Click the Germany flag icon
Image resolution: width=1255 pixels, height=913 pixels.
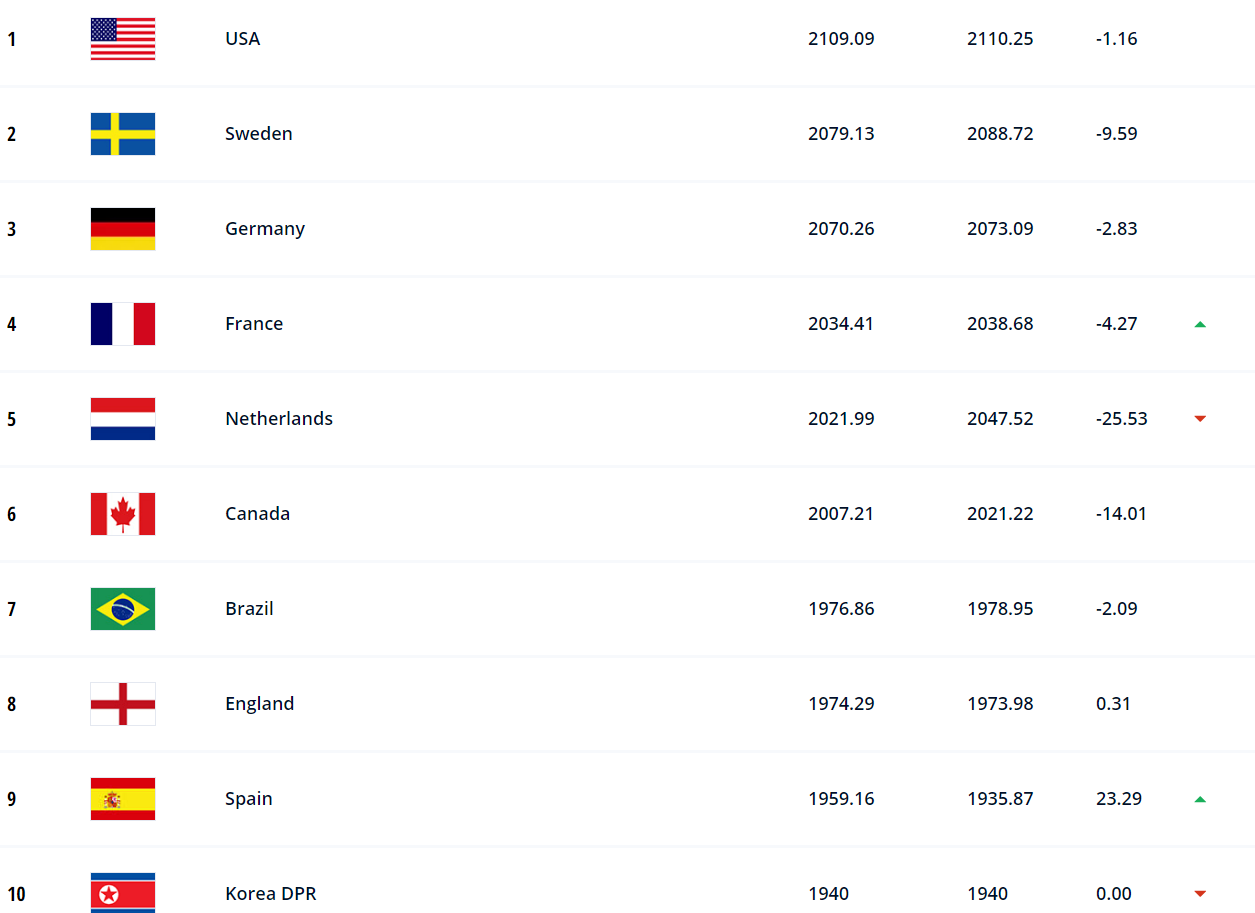123,229
